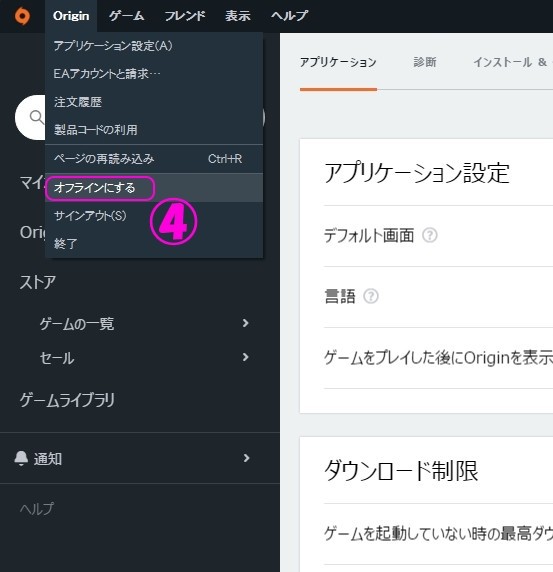Select サインアウト(S) menu entry
The width and height of the screenshot is (553, 572).
[154, 216]
